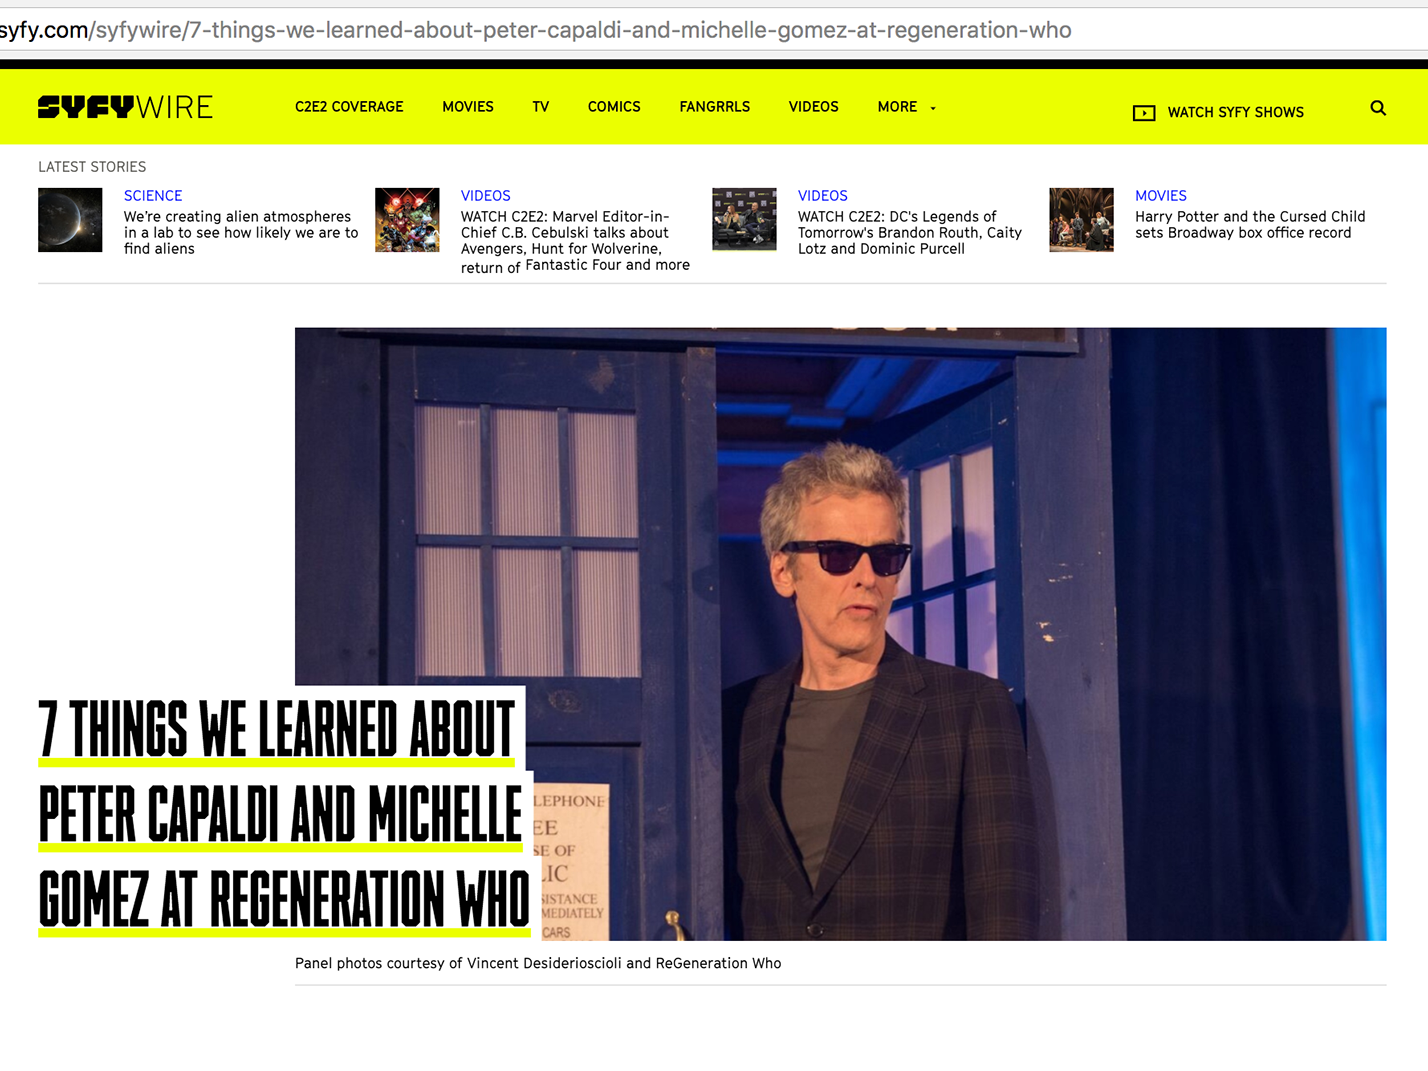Open VIDEOS in the top nav
Image resolution: width=1428 pixels, height=1071 pixels.
(813, 107)
